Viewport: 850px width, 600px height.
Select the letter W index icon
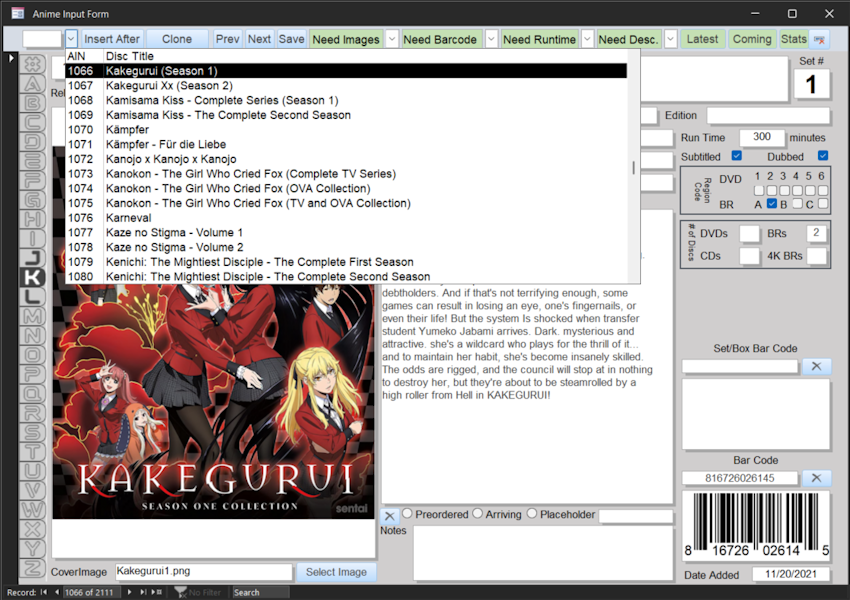pos(33,510)
